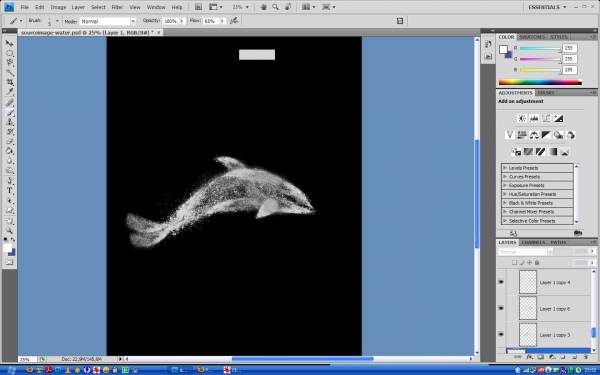Open the Essentials workspace dropdown
Viewport: 600px width, 375px height.
(x=547, y=7)
